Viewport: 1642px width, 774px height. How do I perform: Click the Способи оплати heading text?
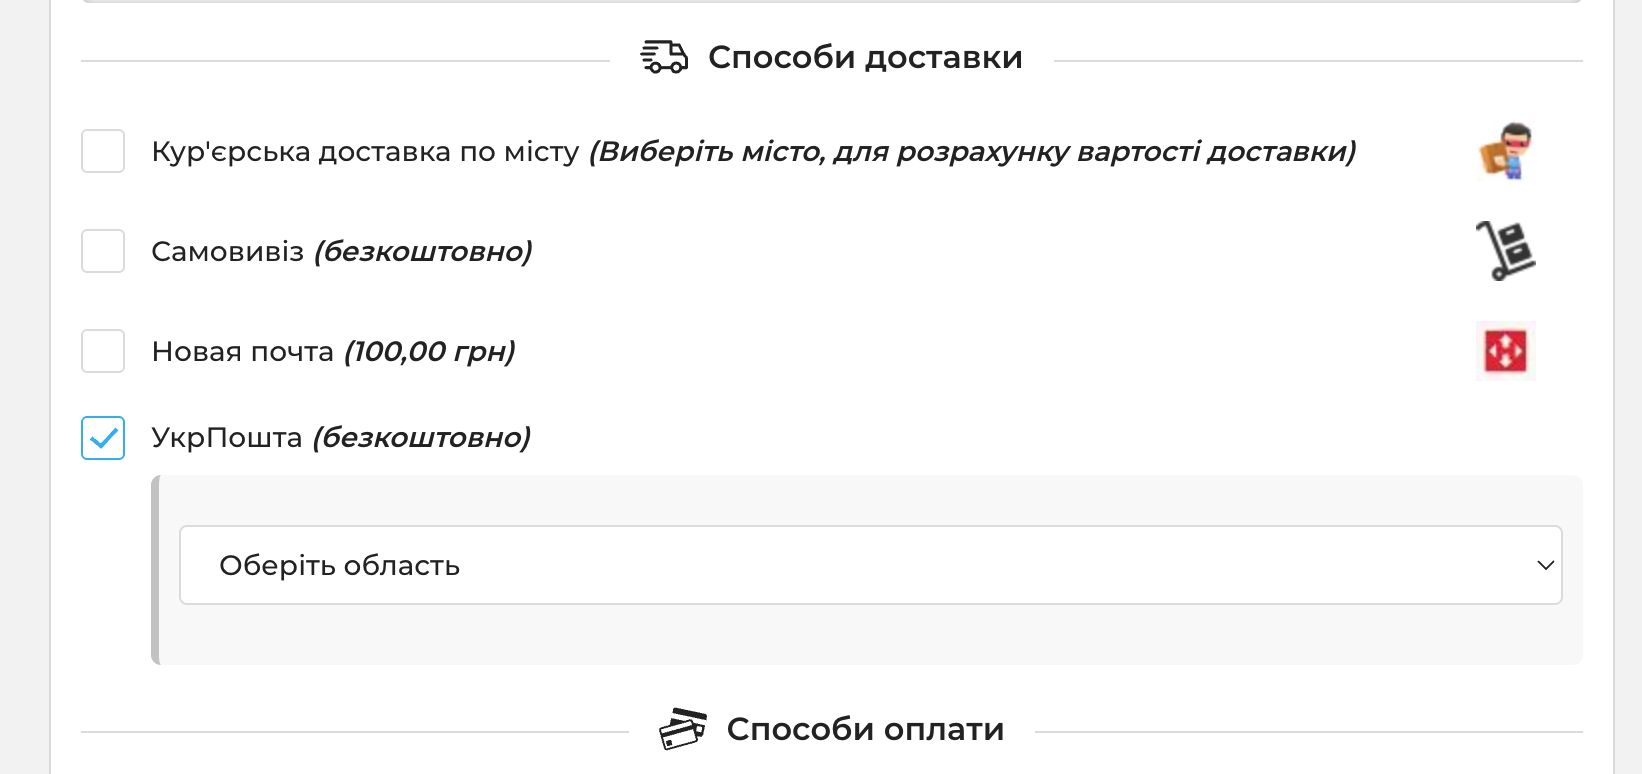pos(865,729)
